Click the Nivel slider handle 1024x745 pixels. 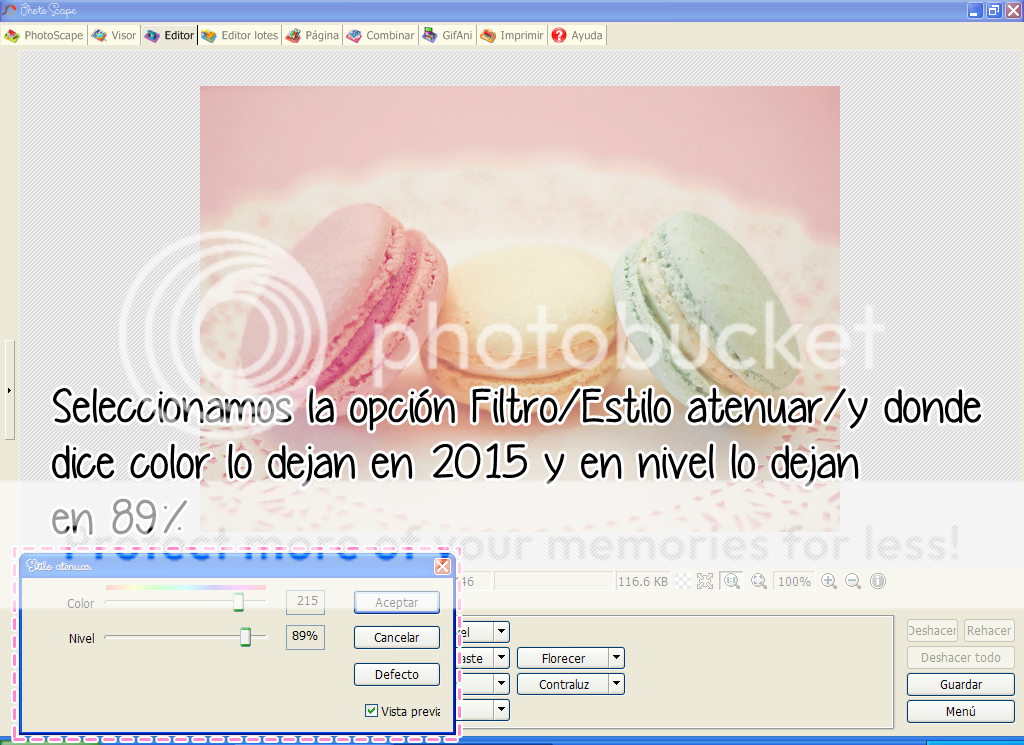coord(246,637)
